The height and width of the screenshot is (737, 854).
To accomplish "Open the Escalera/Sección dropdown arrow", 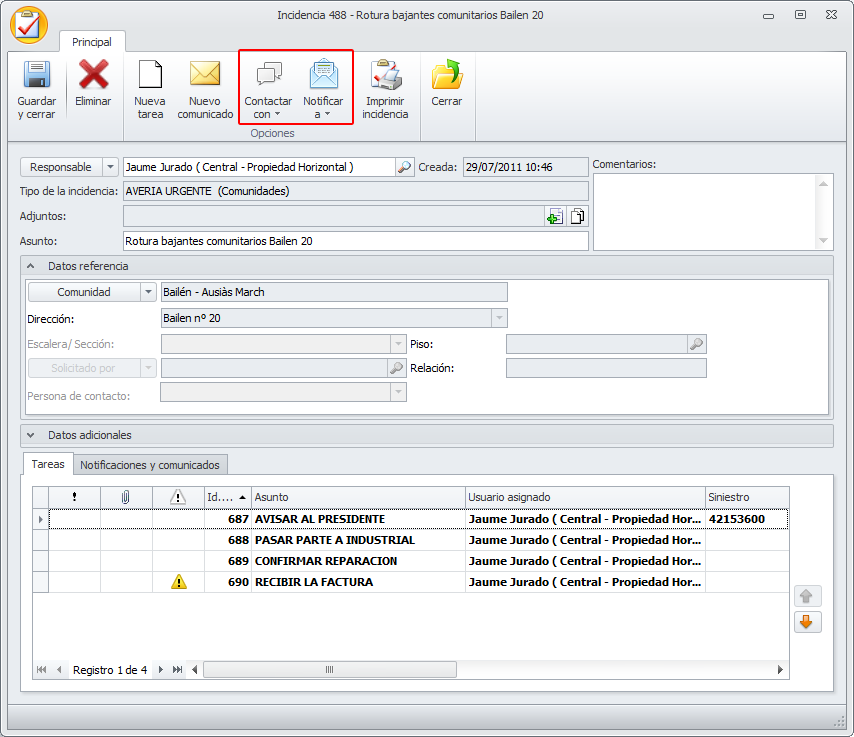I will tap(398, 344).
